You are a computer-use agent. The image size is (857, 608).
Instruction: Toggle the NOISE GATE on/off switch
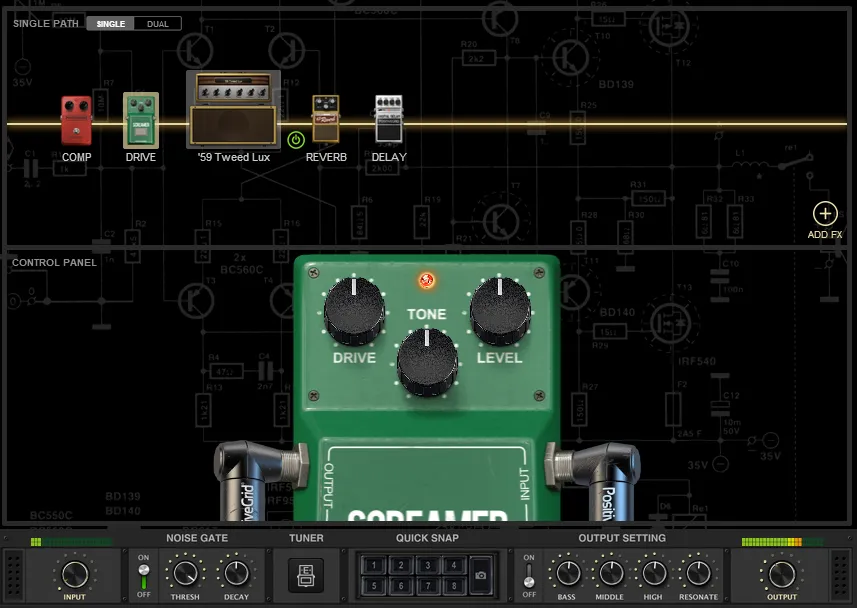(144, 576)
